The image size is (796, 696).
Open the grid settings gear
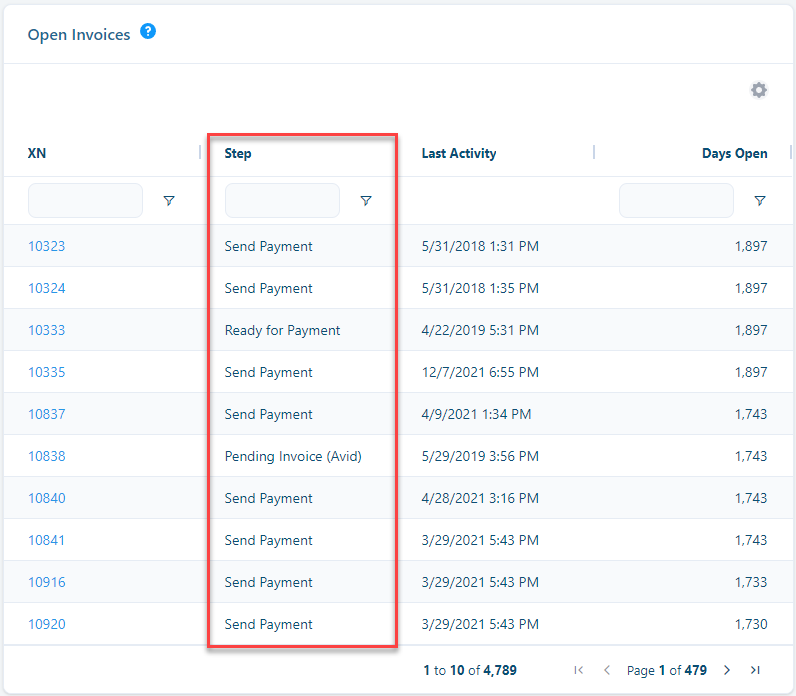[x=758, y=90]
